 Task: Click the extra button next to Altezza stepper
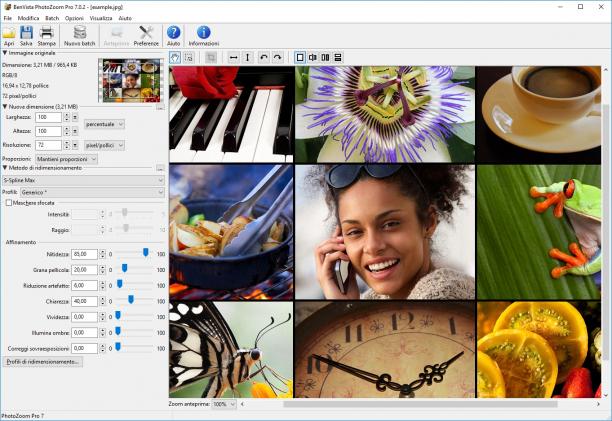(x=75, y=131)
